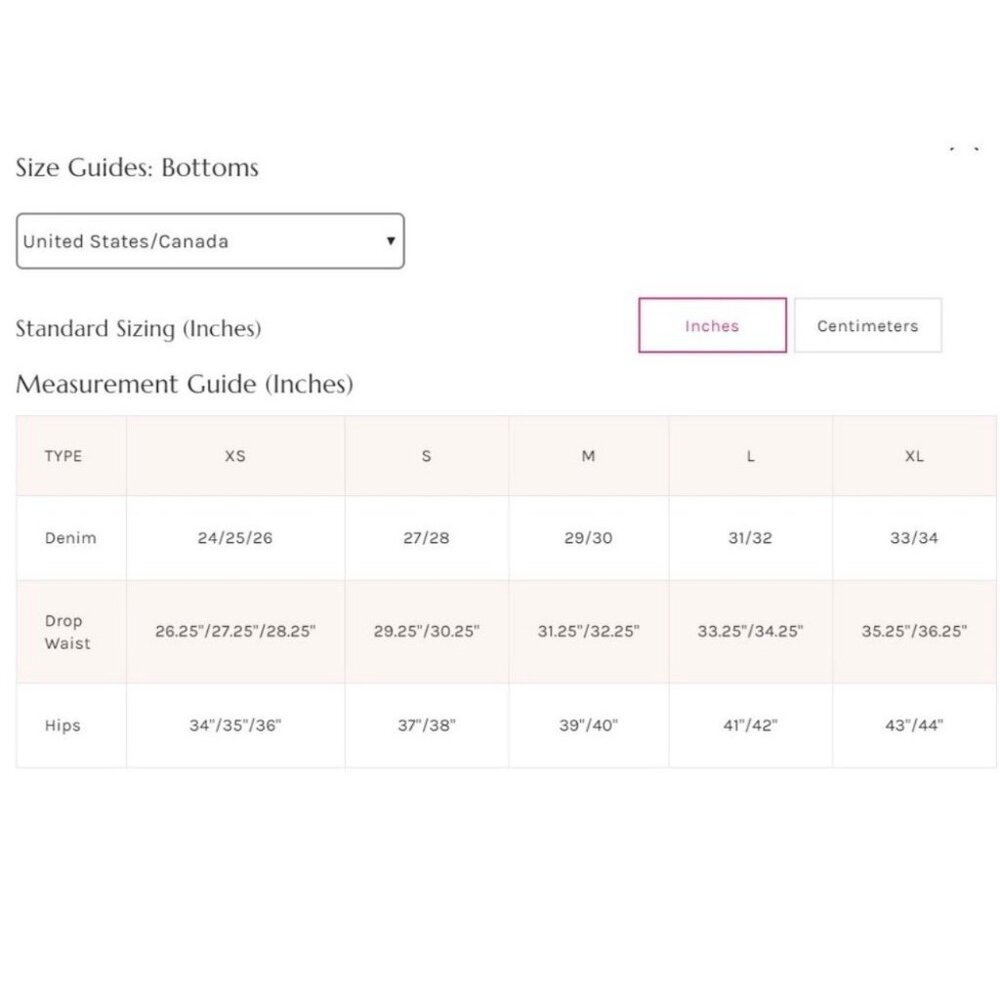Select the 24/25/26 denim size cell
This screenshot has width=1000, height=1000.
[x=235, y=538]
